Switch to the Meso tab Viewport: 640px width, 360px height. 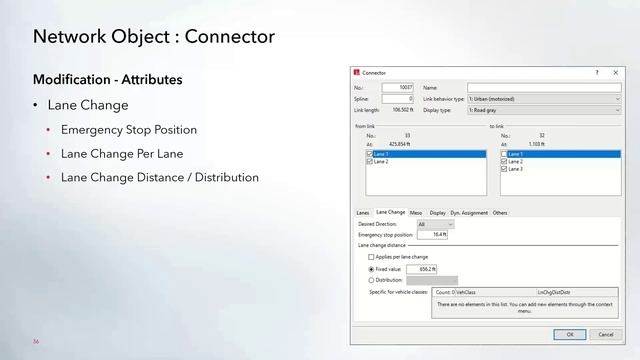(x=416, y=213)
